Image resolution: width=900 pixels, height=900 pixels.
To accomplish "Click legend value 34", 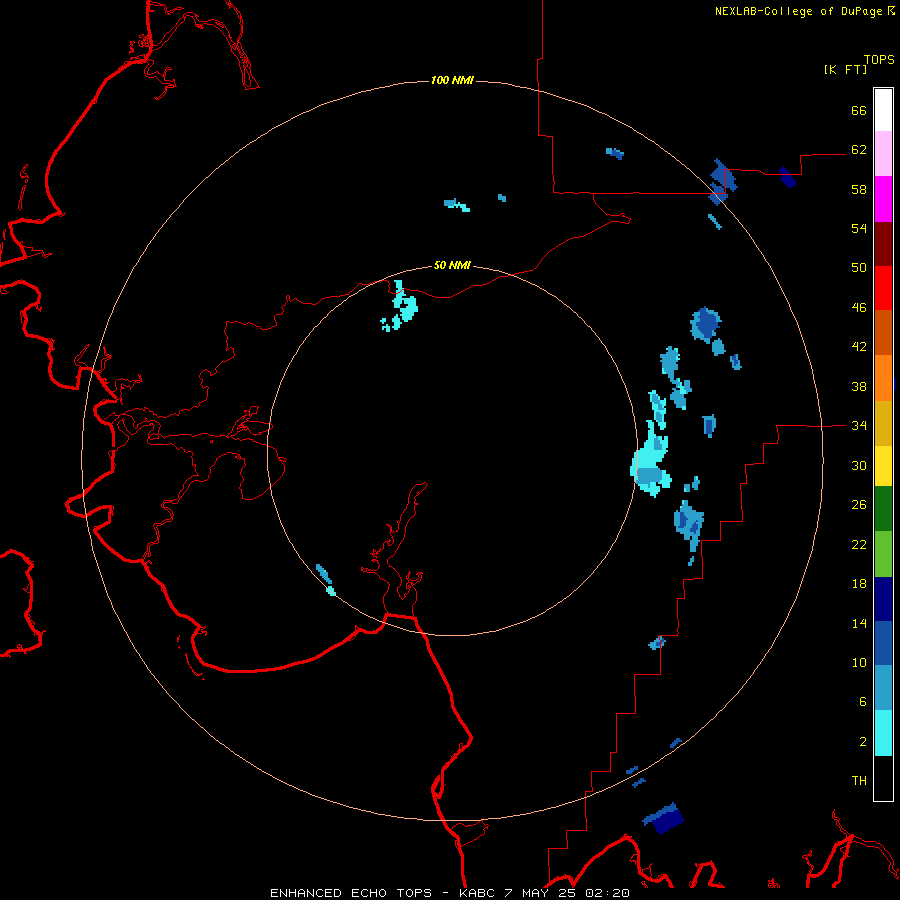I will click(859, 426).
